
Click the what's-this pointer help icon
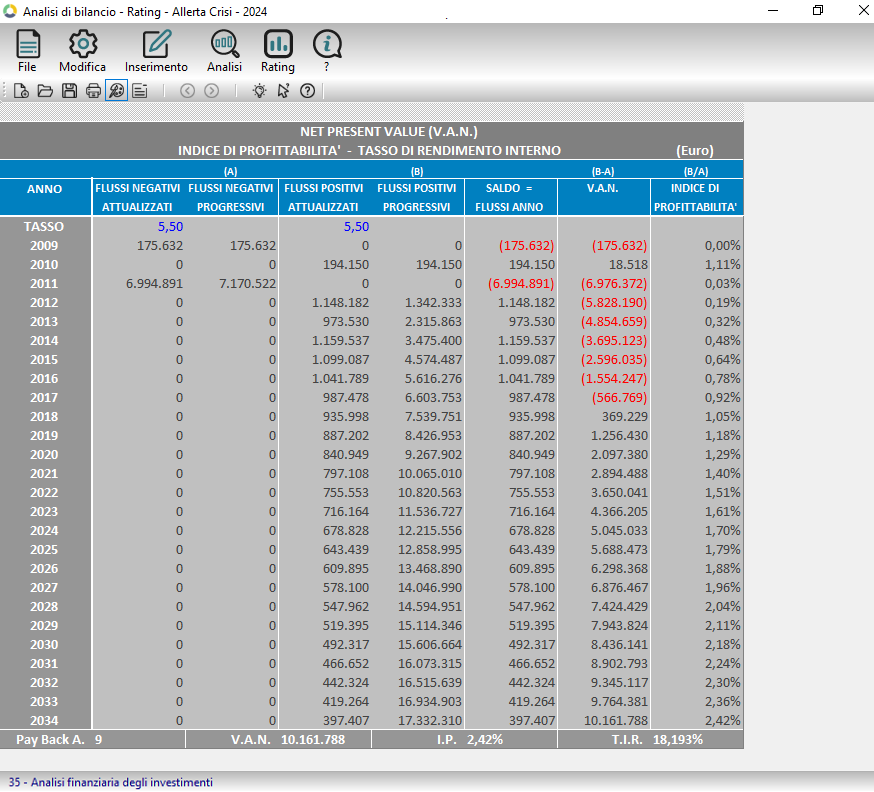coord(283,91)
